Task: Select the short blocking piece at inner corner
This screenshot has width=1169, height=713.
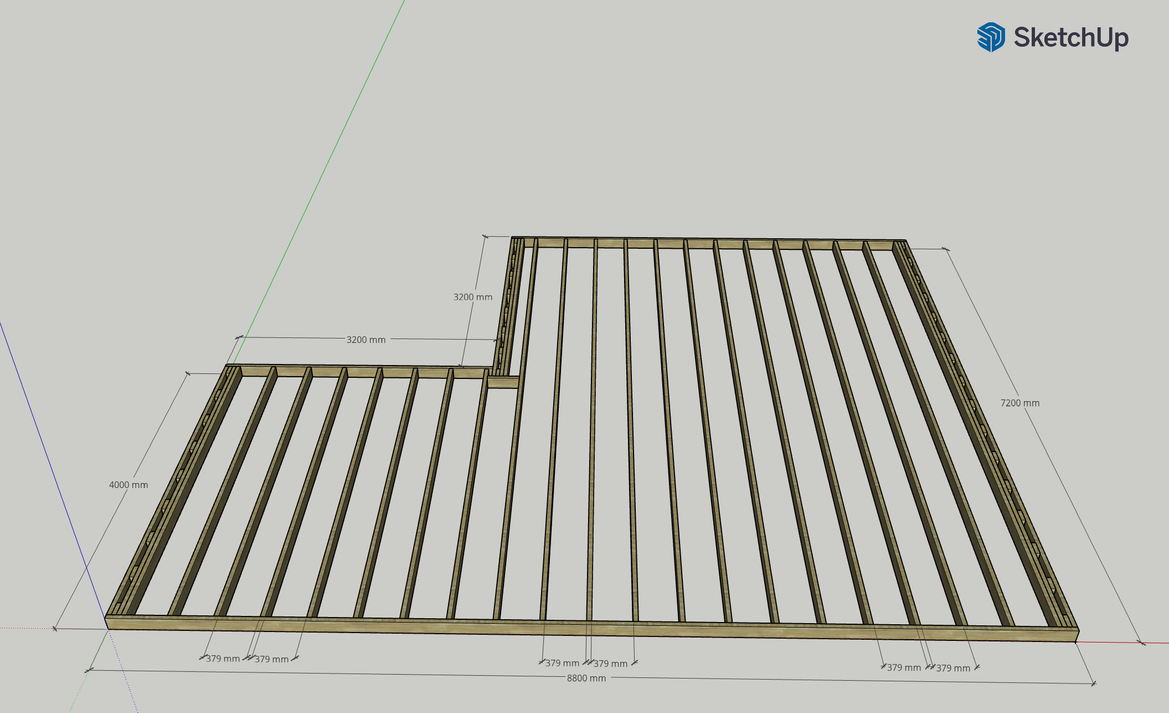Action: coord(503,381)
